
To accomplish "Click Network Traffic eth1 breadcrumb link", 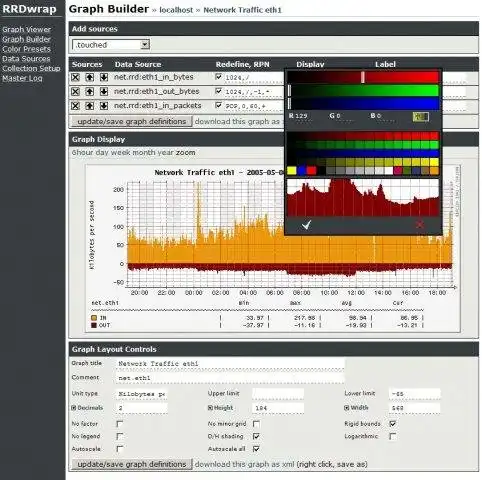I will pos(242,10).
